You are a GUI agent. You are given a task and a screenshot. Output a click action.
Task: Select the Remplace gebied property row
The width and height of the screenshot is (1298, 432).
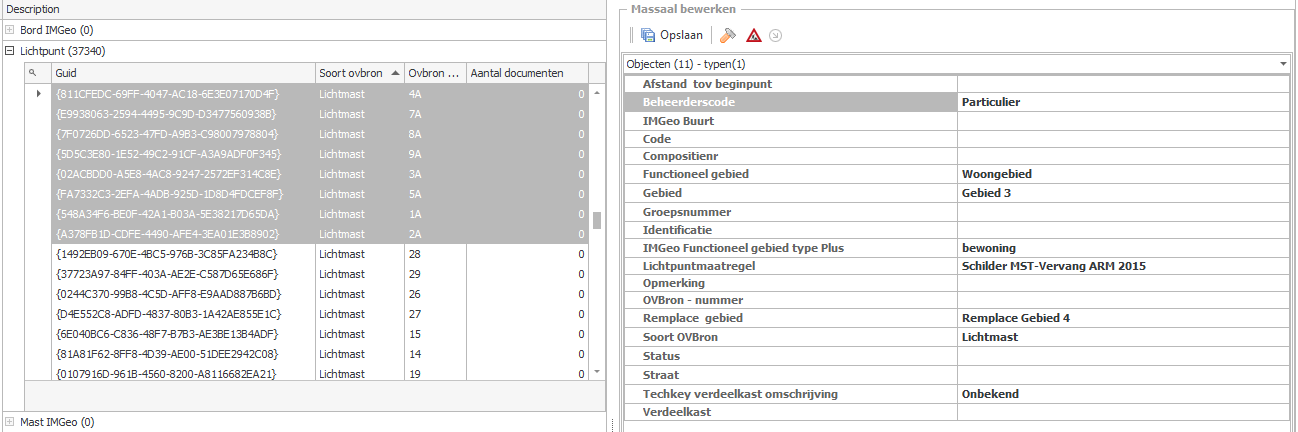tap(790, 318)
